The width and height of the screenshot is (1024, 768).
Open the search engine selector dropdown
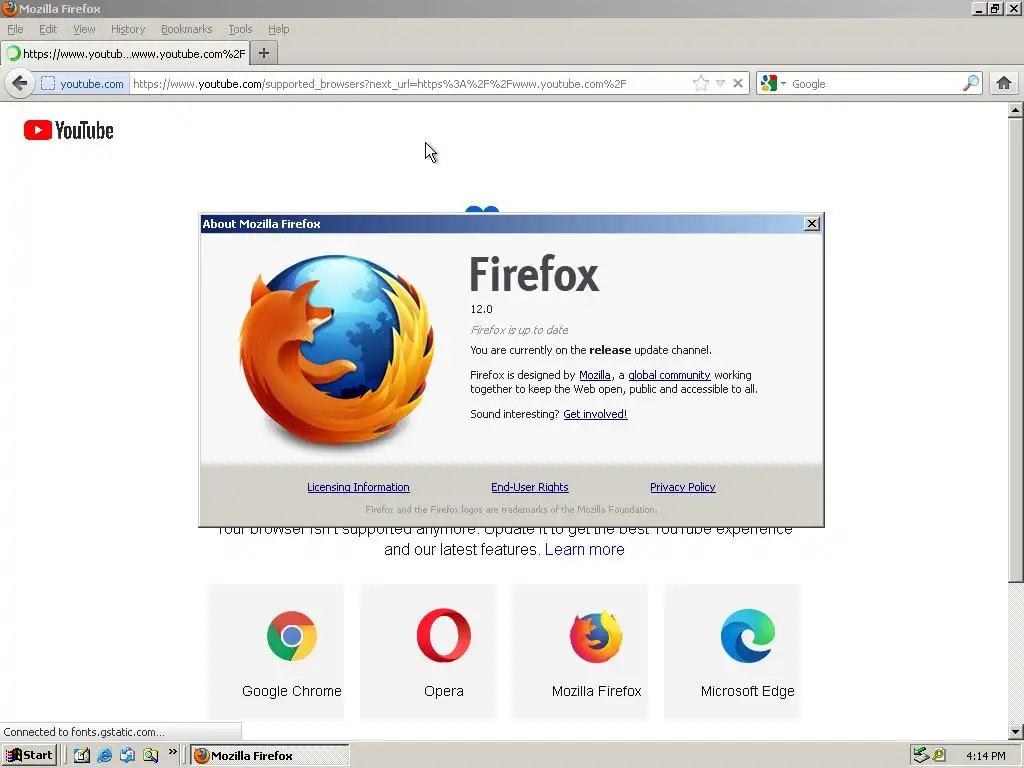click(773, 84)
